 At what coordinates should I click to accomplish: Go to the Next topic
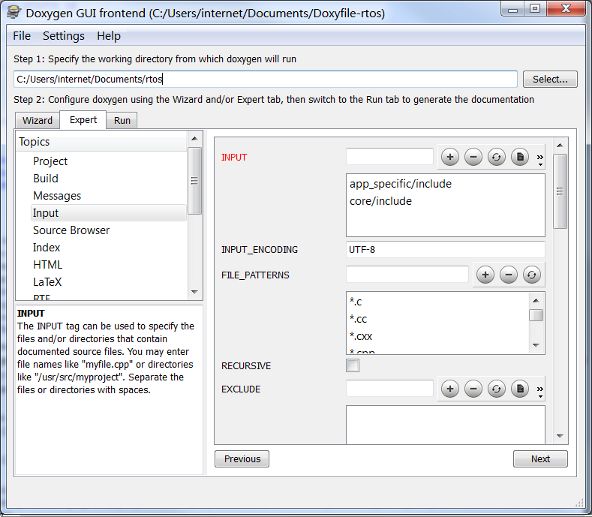tap(540, 459)
